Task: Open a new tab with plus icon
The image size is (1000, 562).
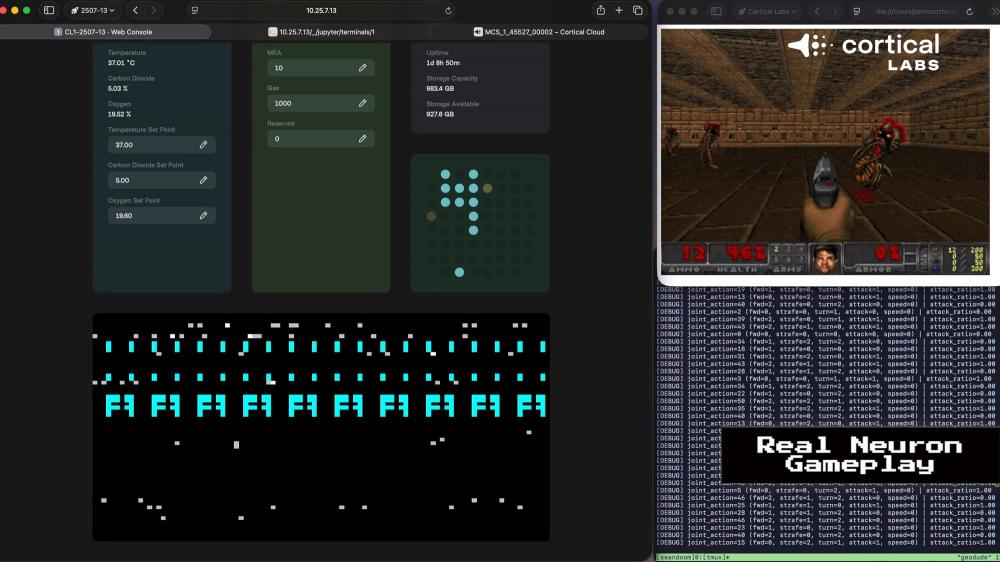Action: (619, 10)
